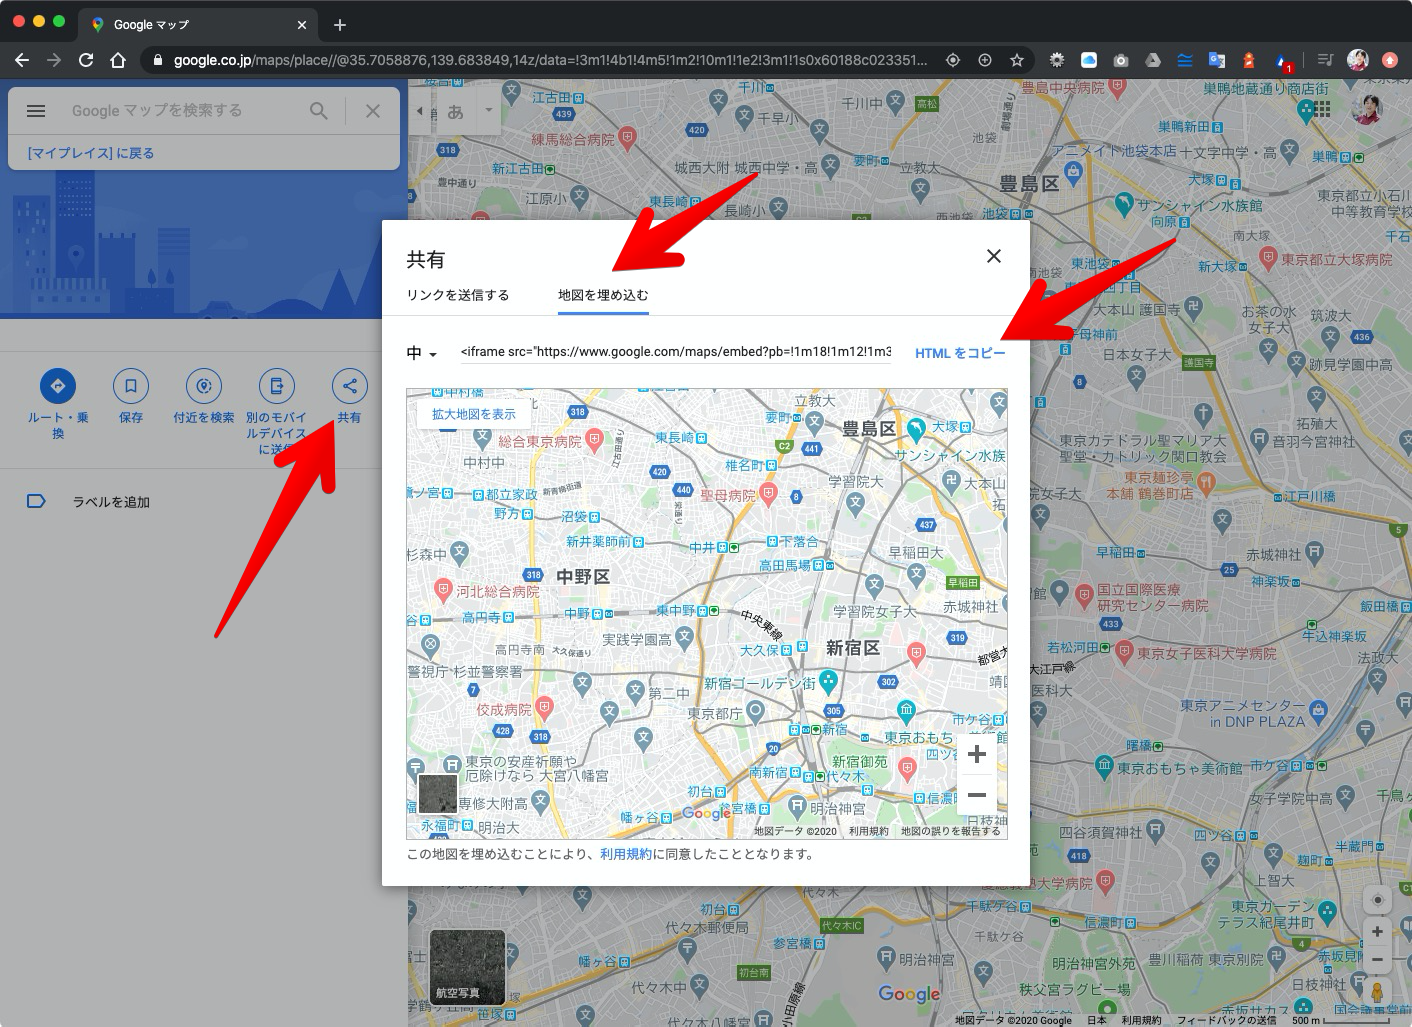Bookmark this page with the star icon
Screen dimensions: 1412x1027
pyautogui.click(x=1017, y=60)
